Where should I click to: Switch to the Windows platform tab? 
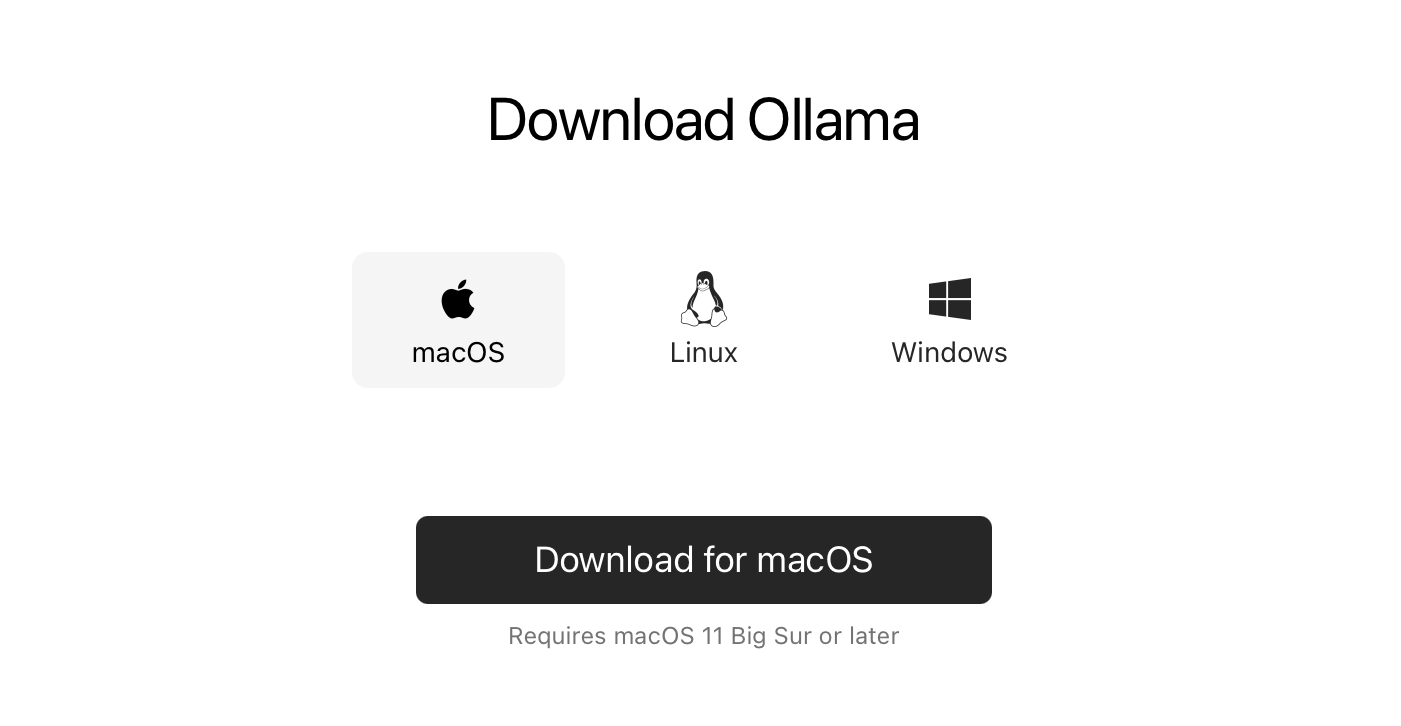point(950,320)
